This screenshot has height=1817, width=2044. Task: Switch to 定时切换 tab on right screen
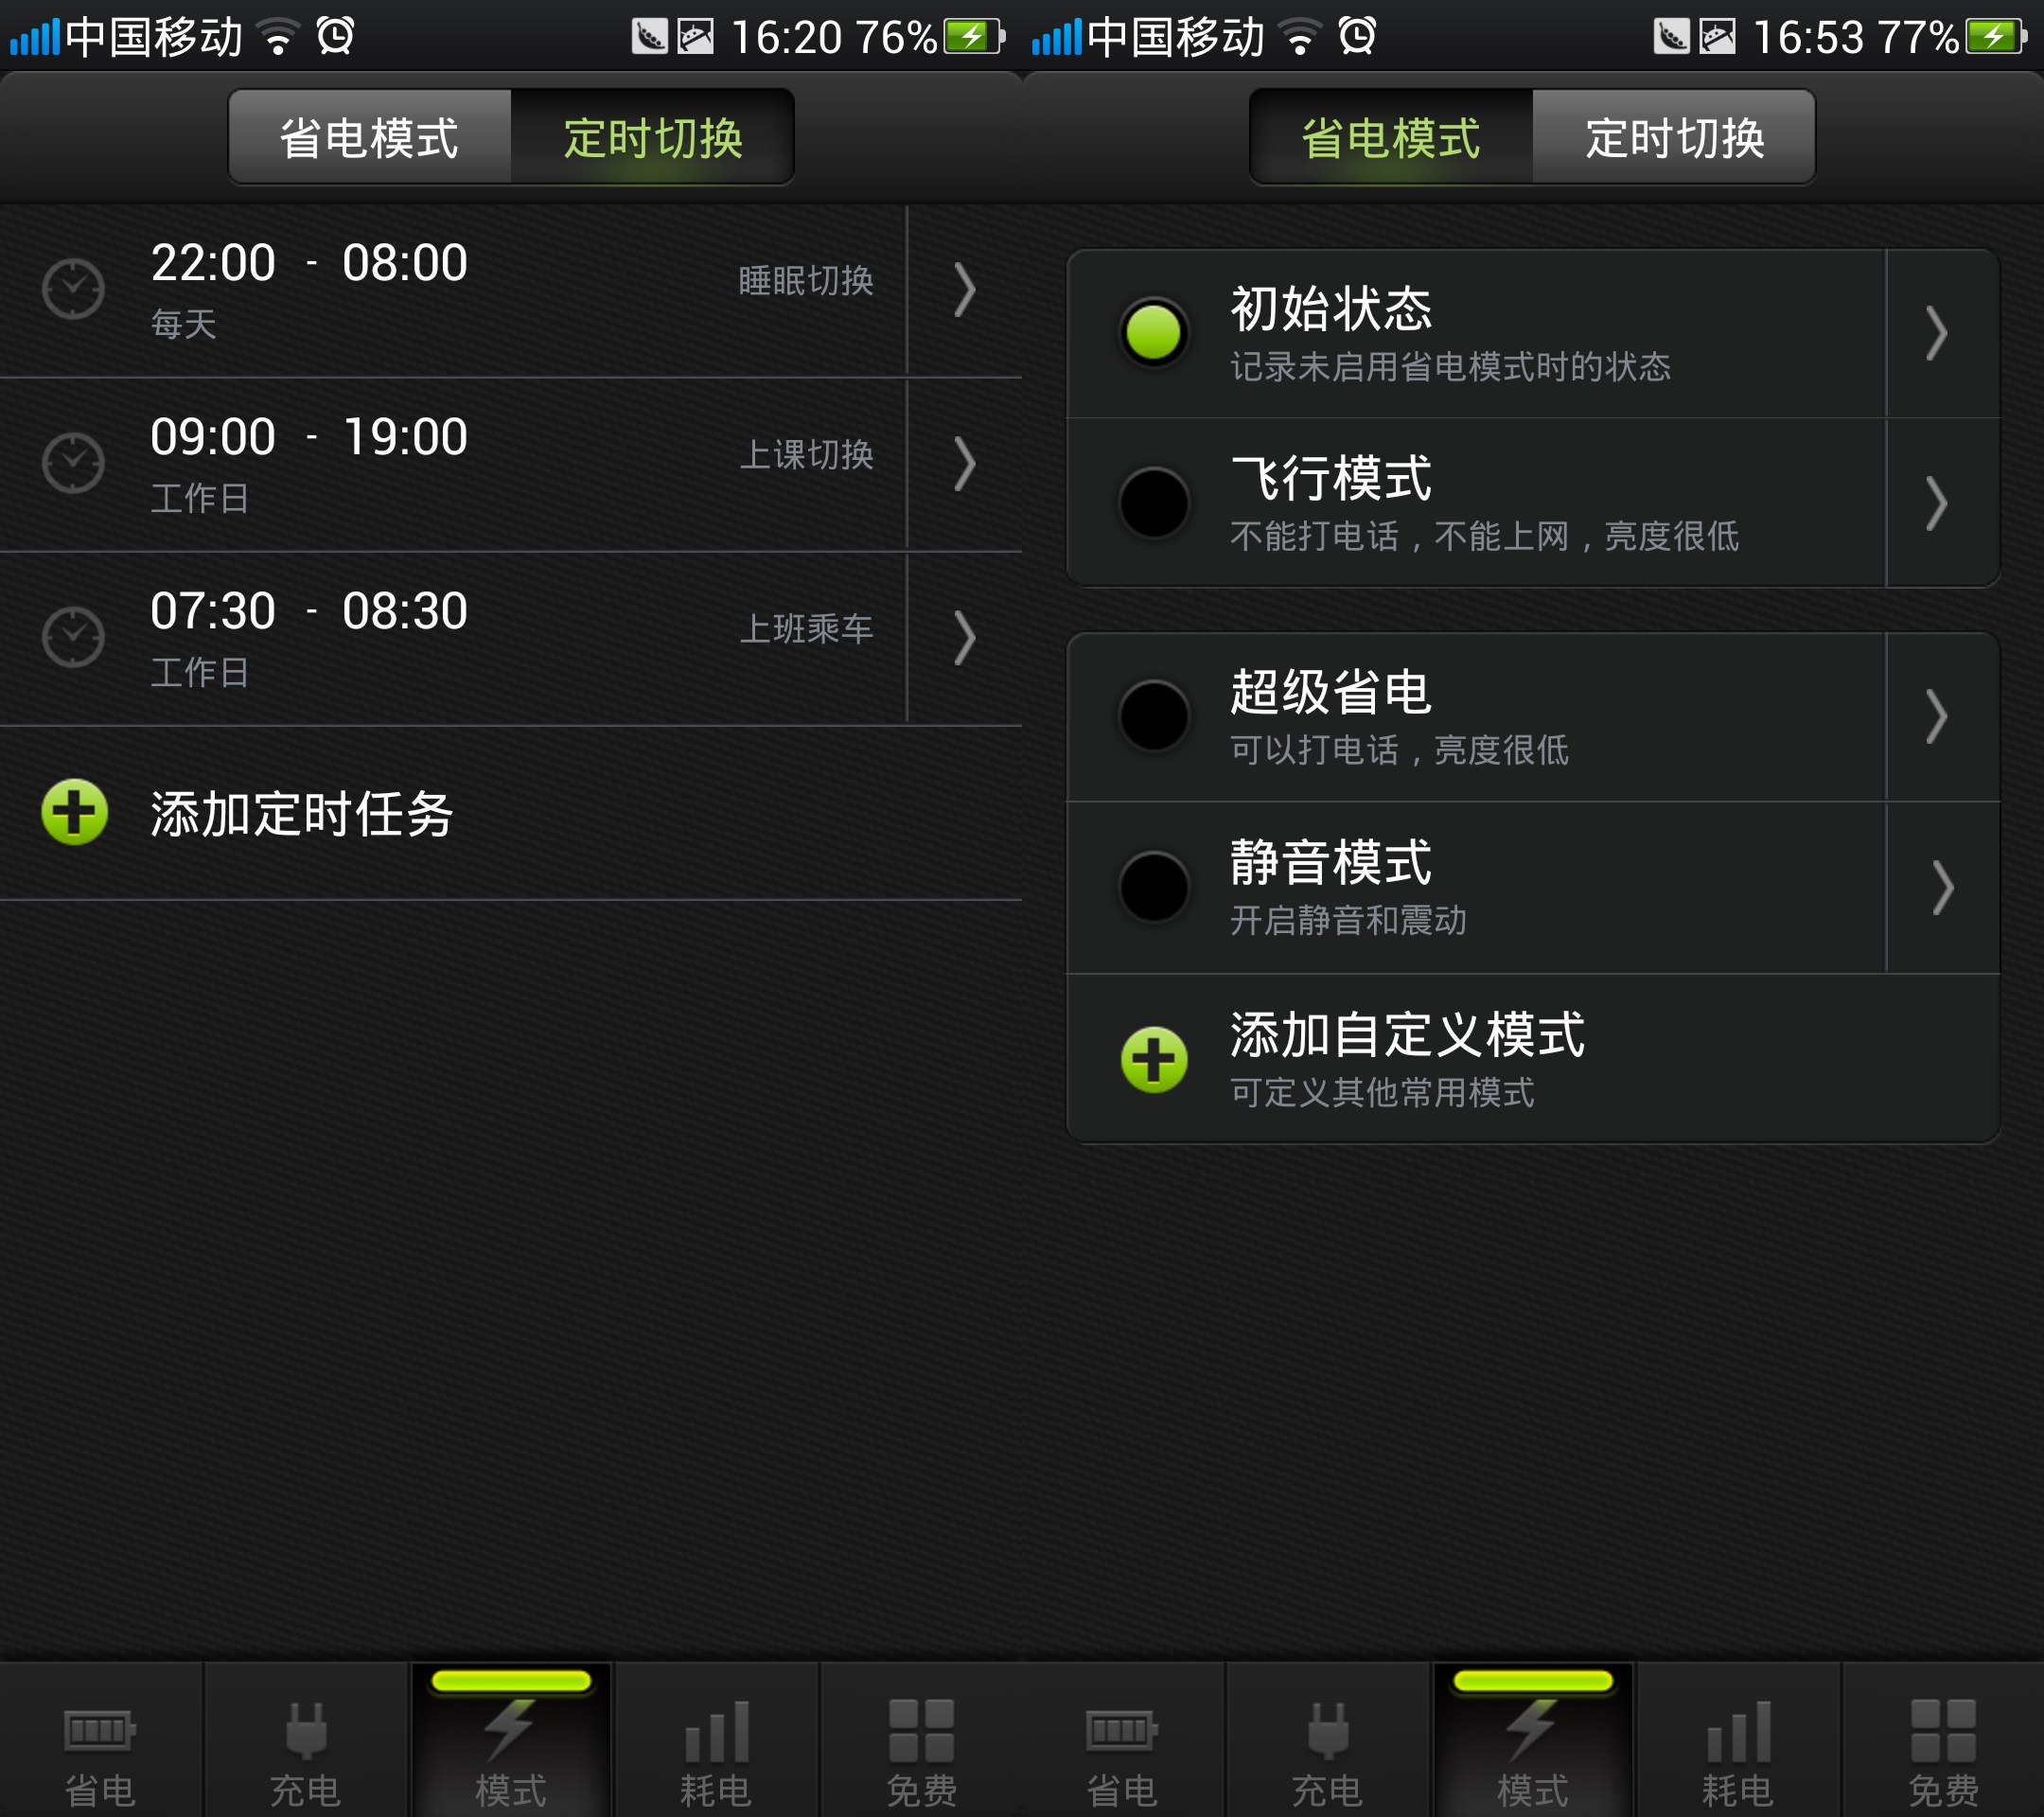1674,137
